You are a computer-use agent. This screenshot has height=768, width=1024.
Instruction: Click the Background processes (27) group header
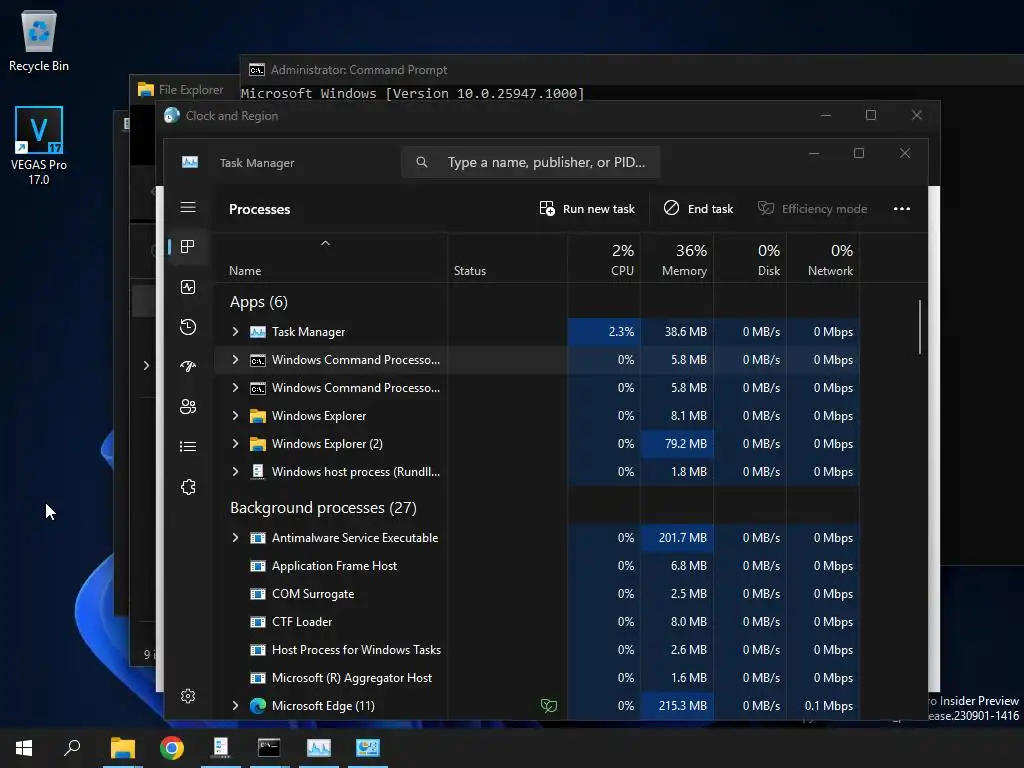323,508
